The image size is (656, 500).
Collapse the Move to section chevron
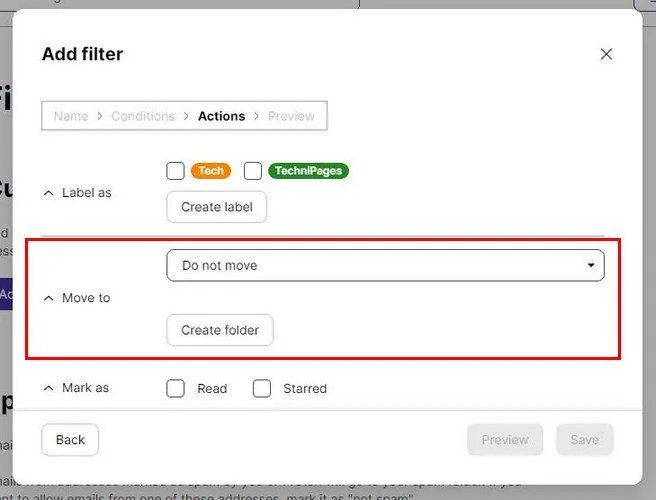point(49,298)
